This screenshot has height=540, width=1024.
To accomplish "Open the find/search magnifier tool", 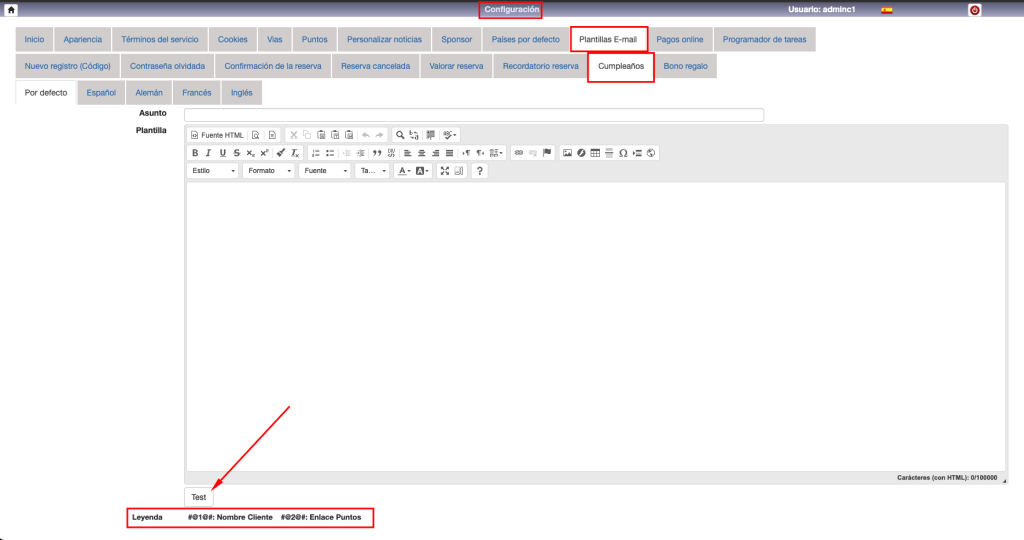I will tap(400, 135).
